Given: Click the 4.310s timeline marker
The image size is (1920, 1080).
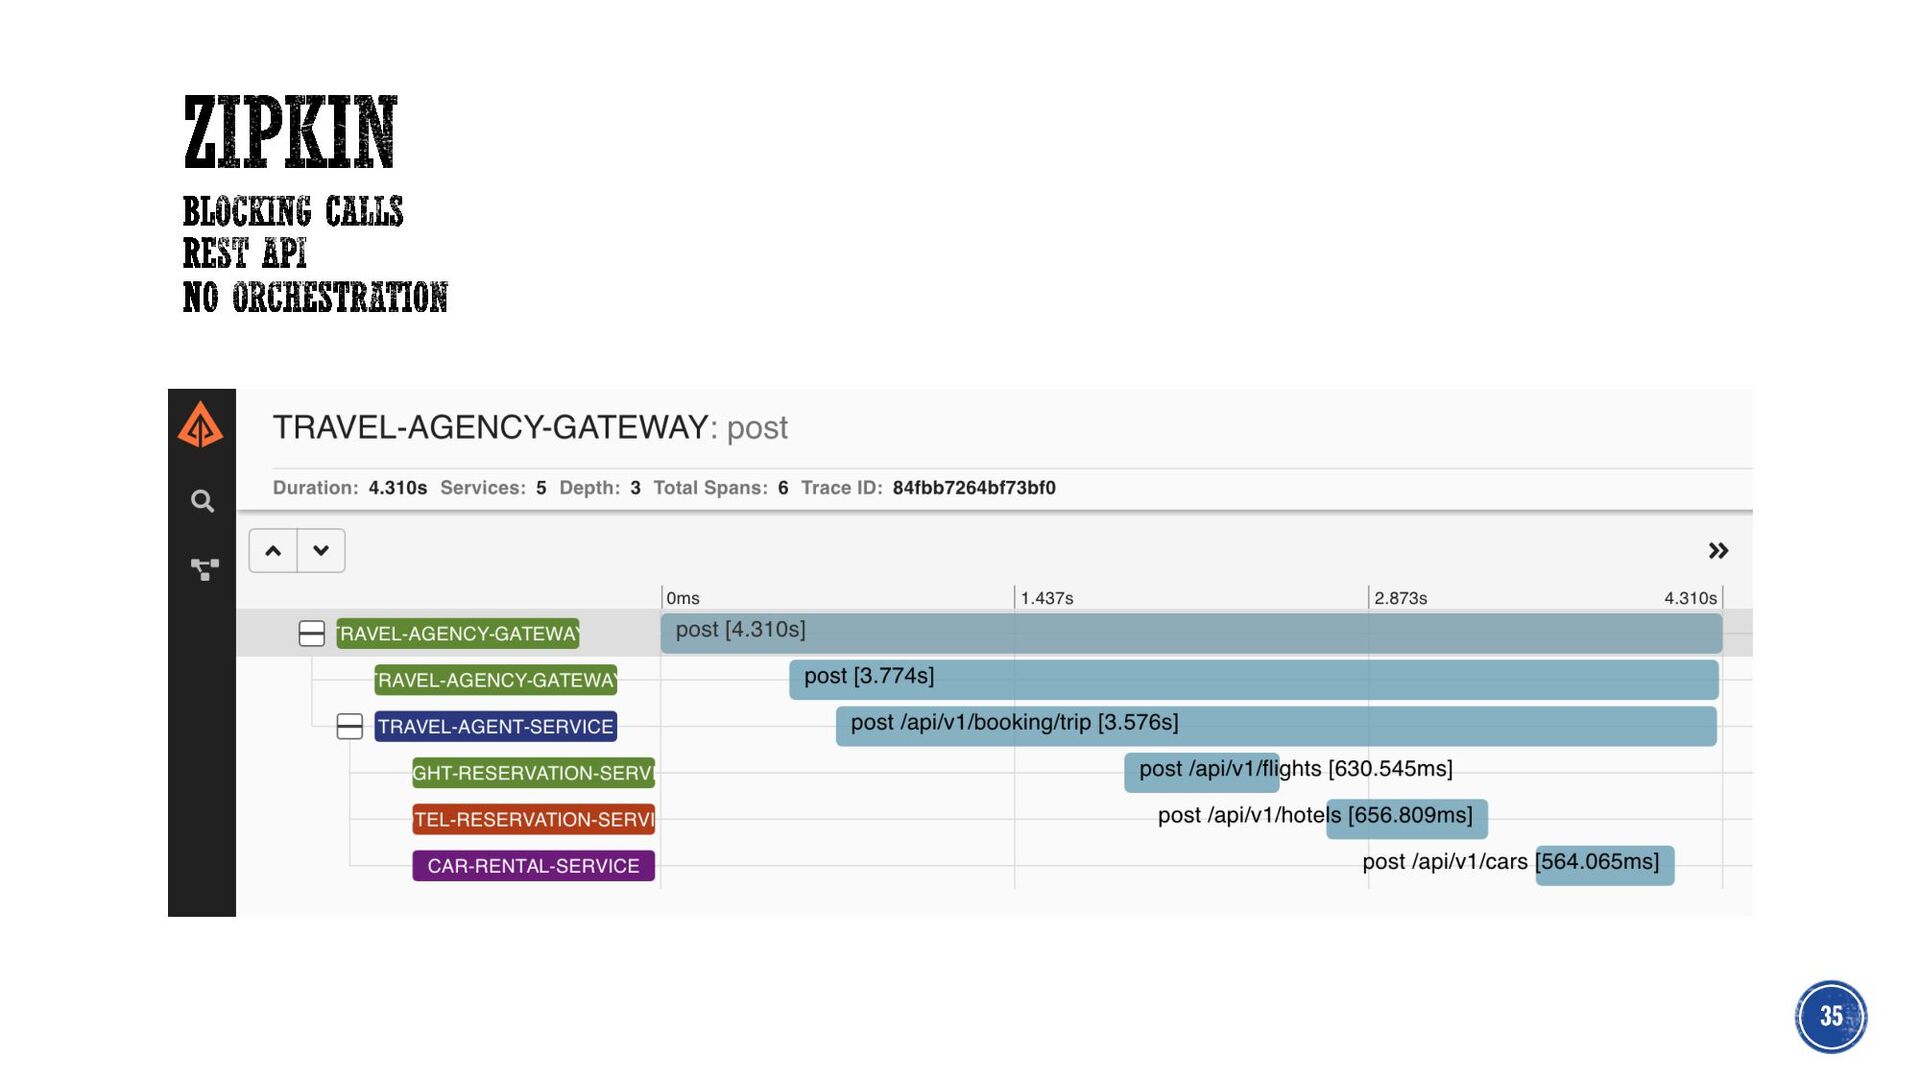Looking at the screenshot, I should 1690,598.
